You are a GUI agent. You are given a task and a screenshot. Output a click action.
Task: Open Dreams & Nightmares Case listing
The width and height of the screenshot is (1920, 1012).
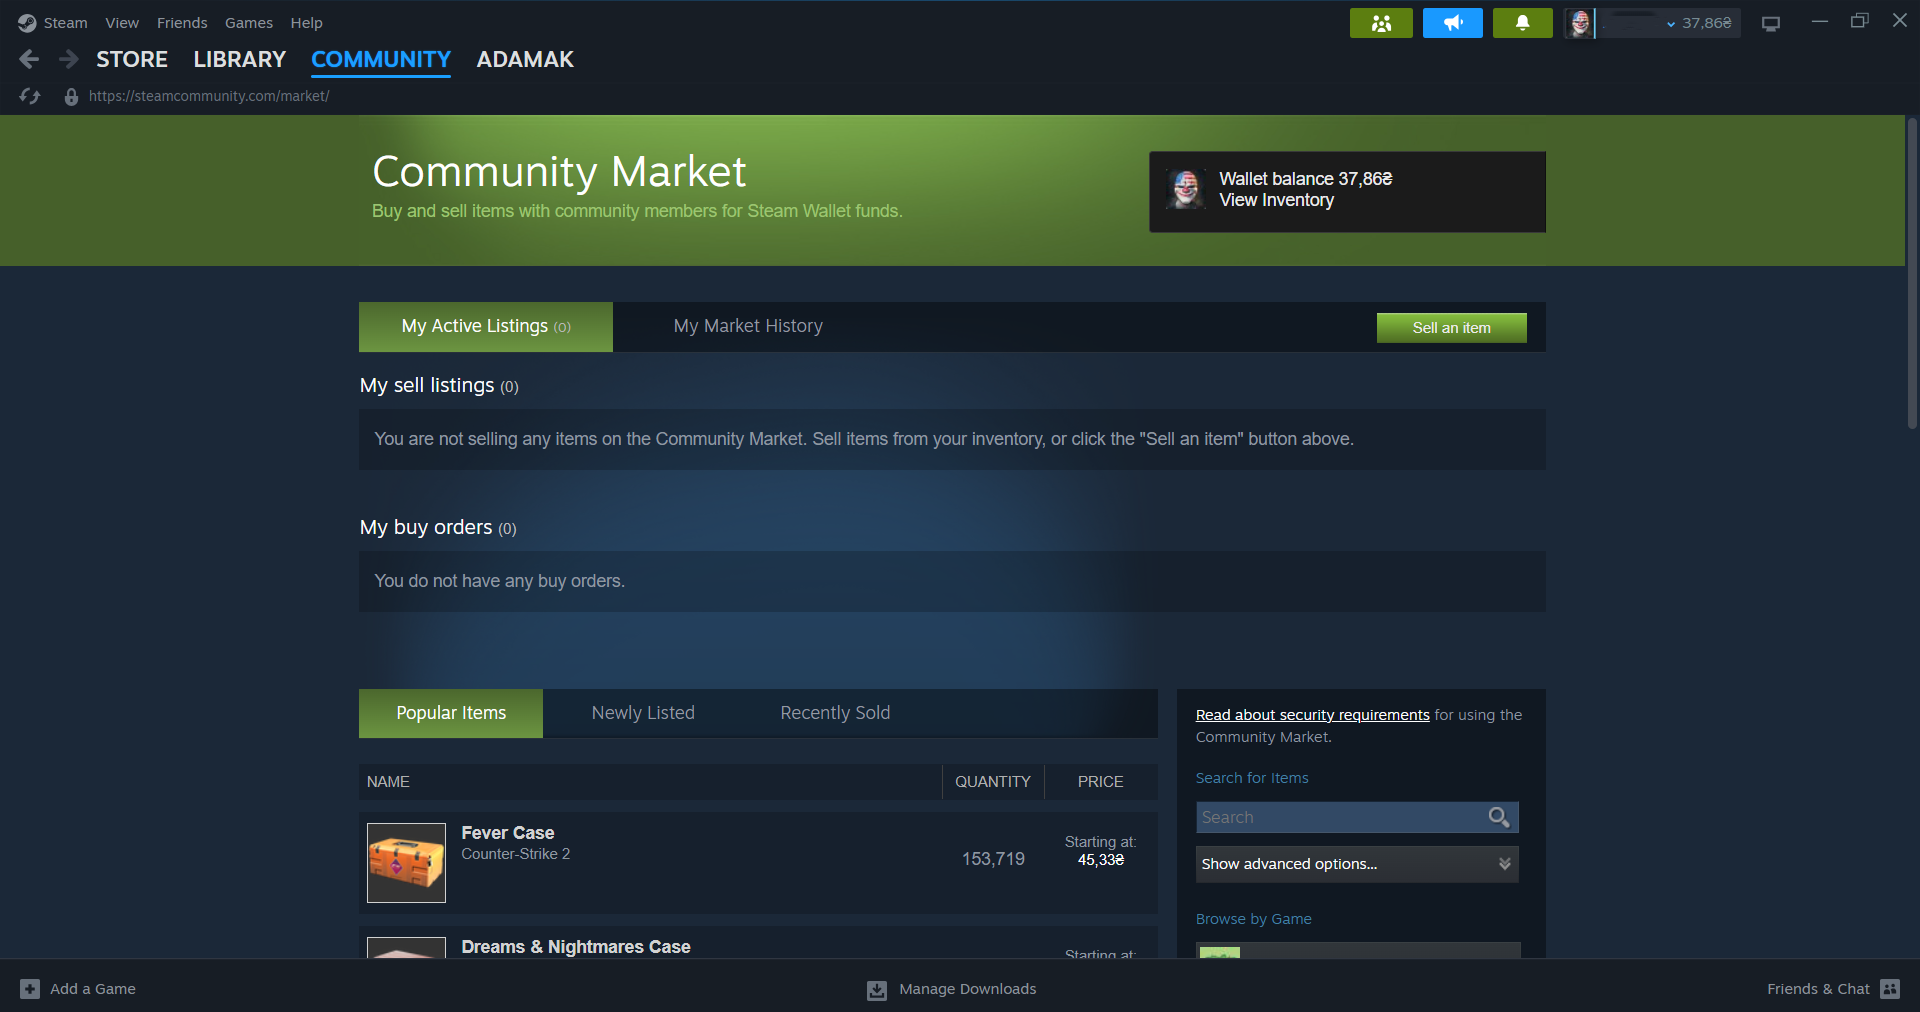(x=576, y=947)
